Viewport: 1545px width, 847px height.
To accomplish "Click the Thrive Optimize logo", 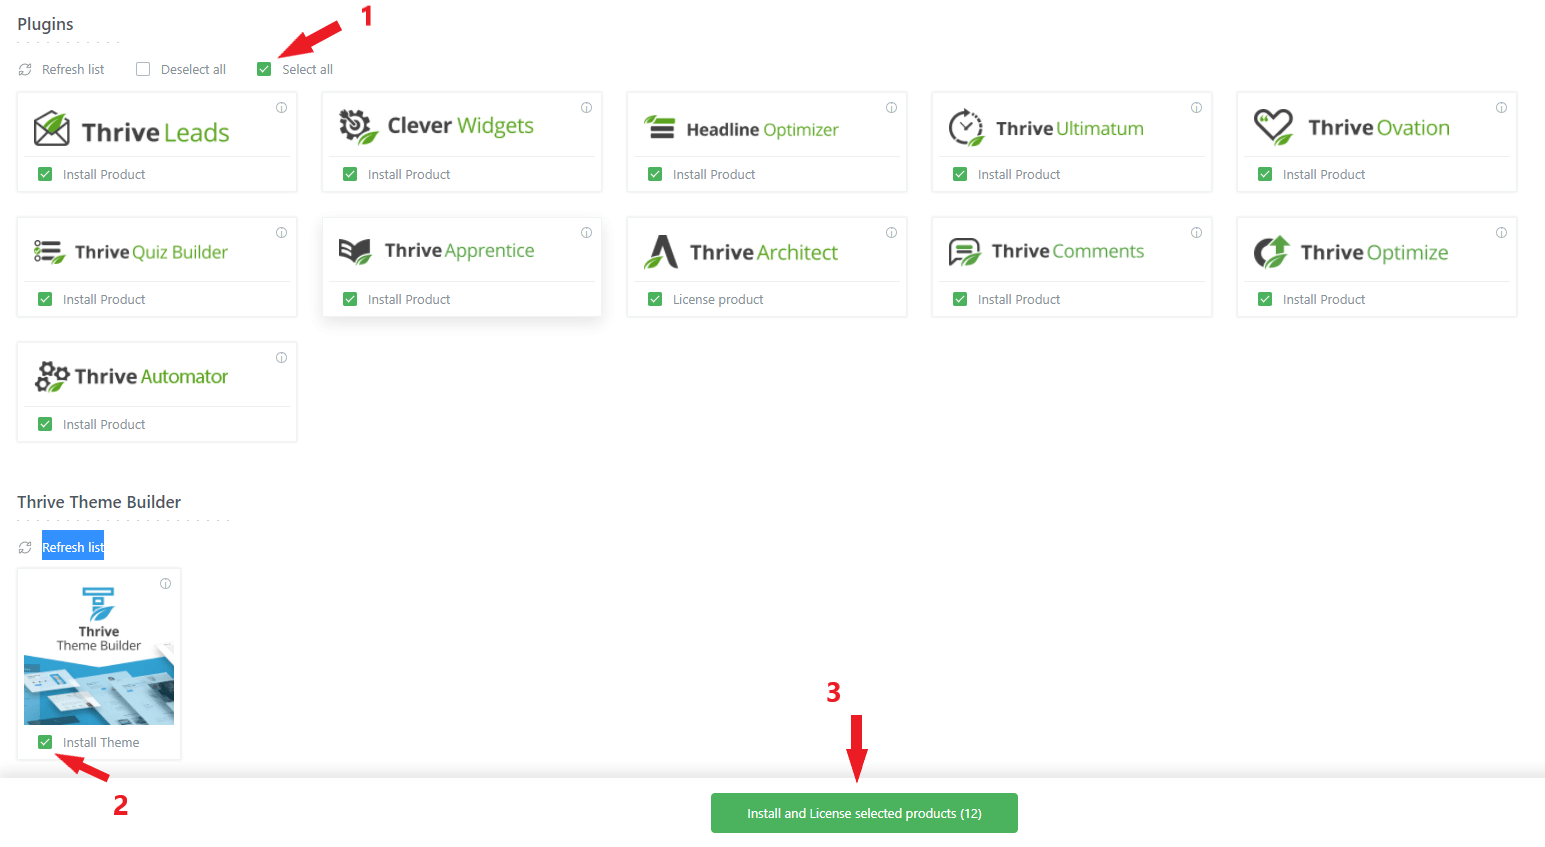I will (x=1351, y=252).
